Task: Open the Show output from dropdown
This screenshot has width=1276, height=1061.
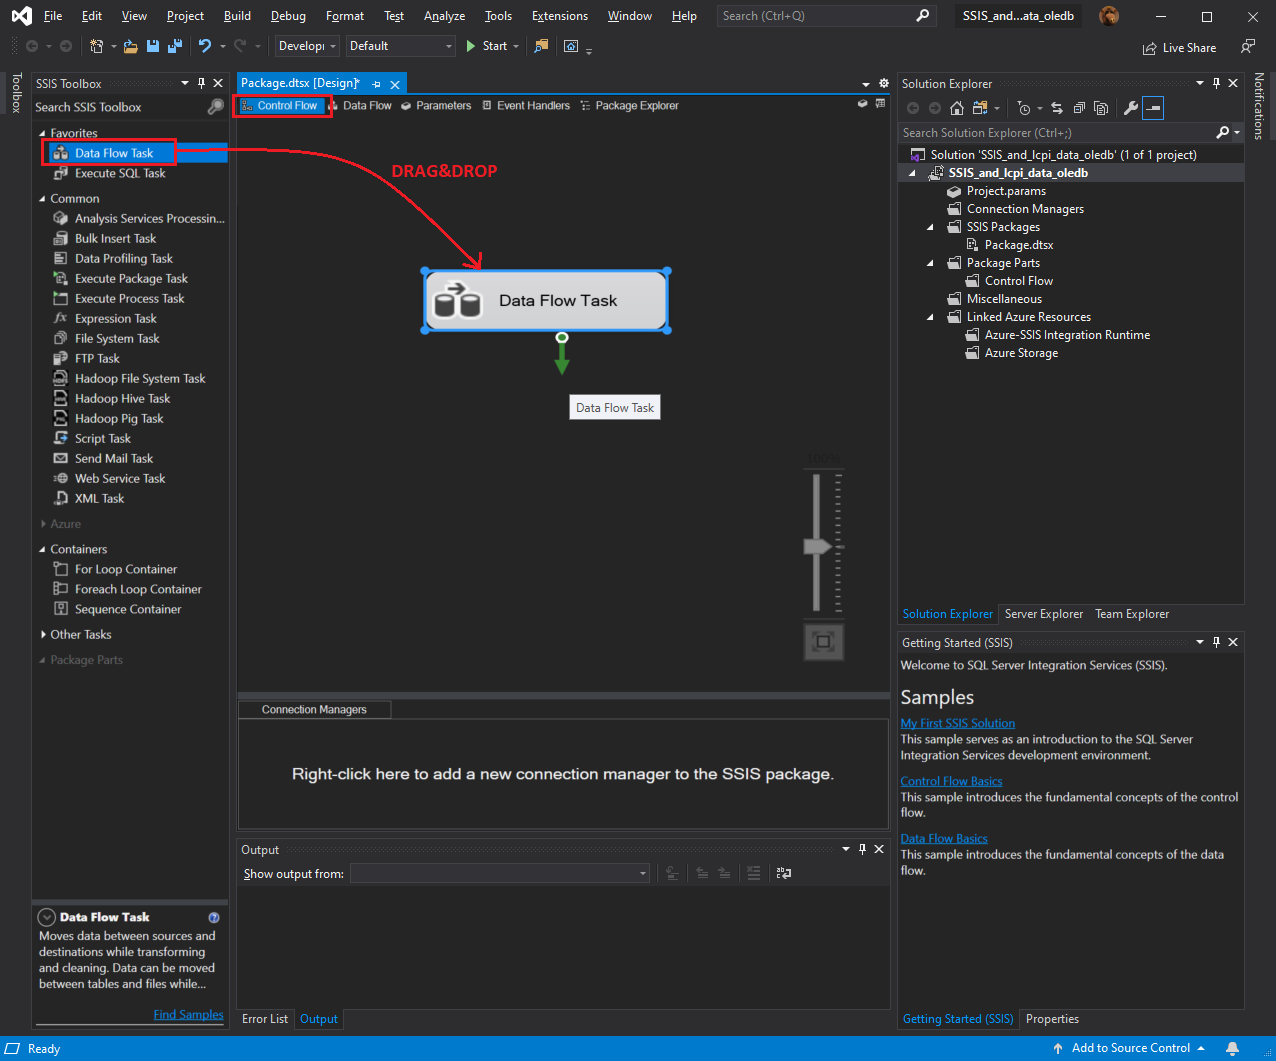Action: click(x=500, y=874)
